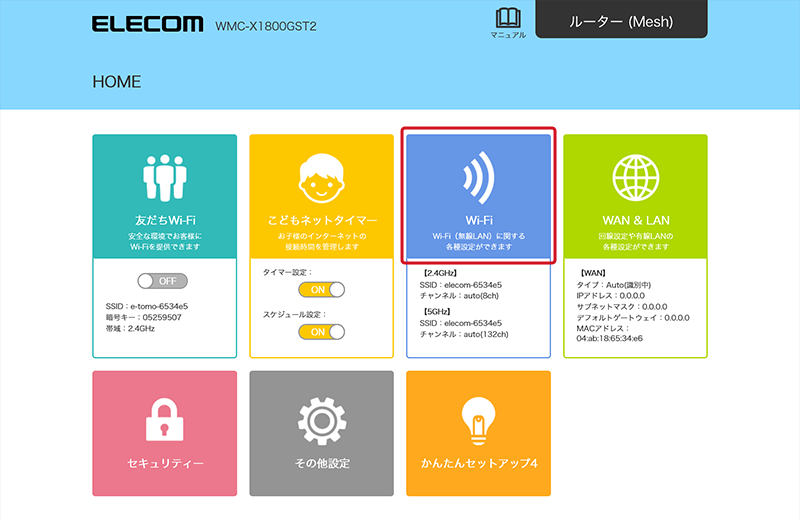Click the マニュアル caption text

pyautogui.click(x=508, y=35)
